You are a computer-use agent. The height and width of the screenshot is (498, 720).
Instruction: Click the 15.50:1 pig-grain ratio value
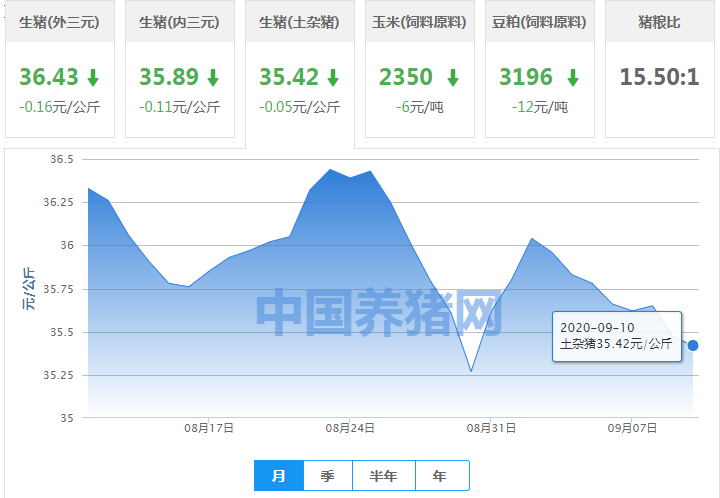pos(659,77)
